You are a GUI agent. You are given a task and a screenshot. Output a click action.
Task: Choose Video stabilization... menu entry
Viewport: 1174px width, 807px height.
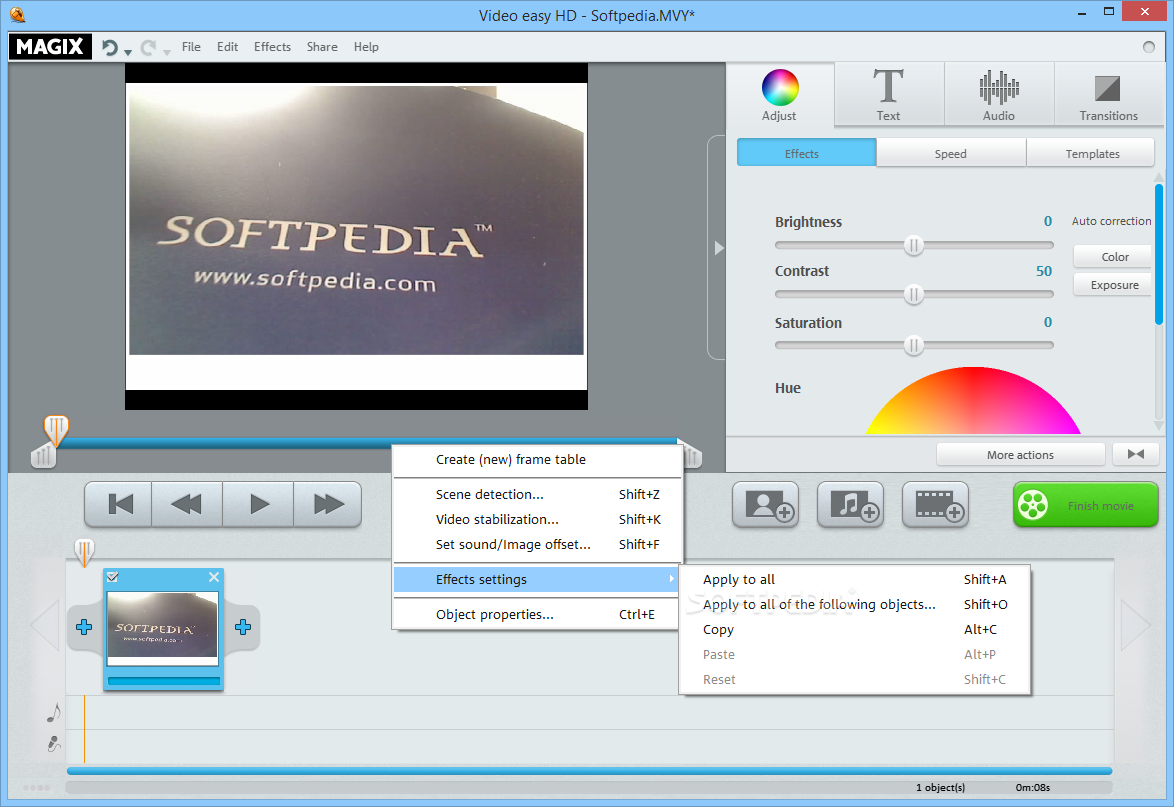click(x=537, y=520)
